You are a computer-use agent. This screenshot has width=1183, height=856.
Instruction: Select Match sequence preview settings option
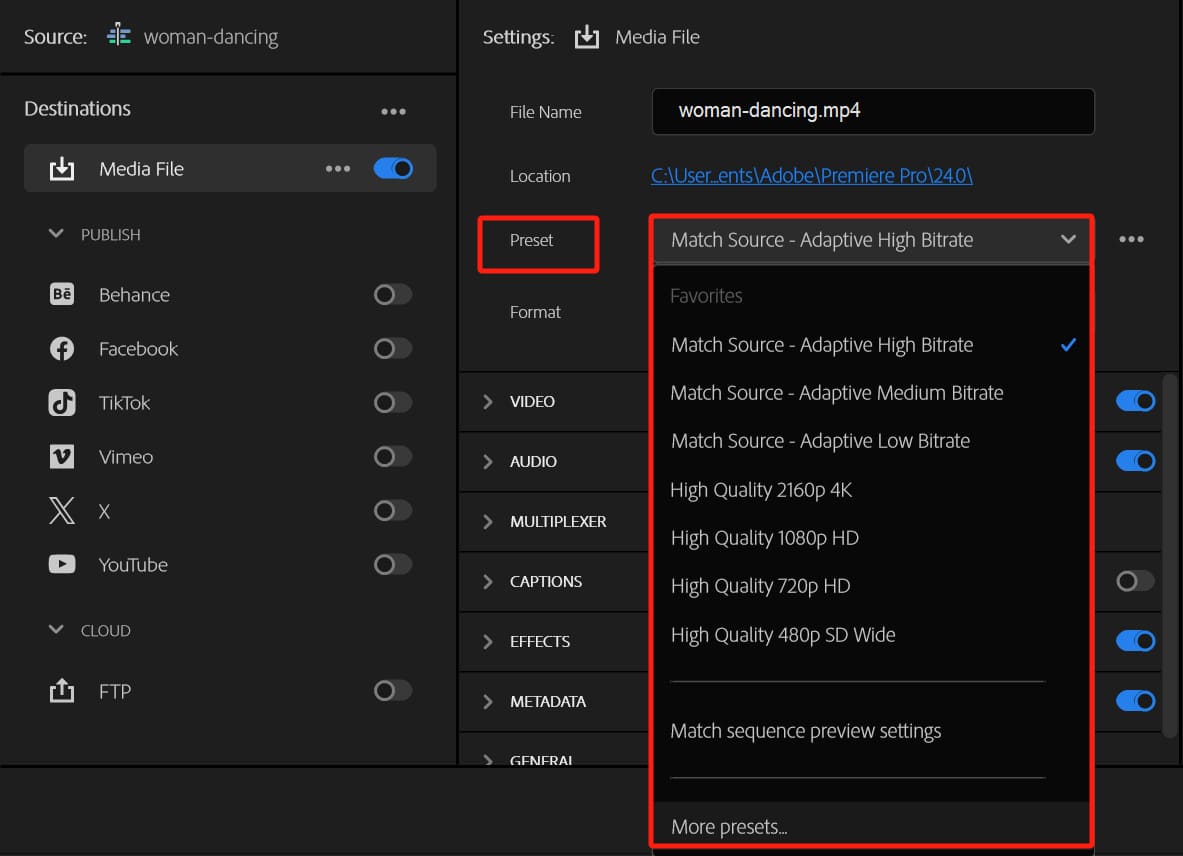[x=871, y=731]
